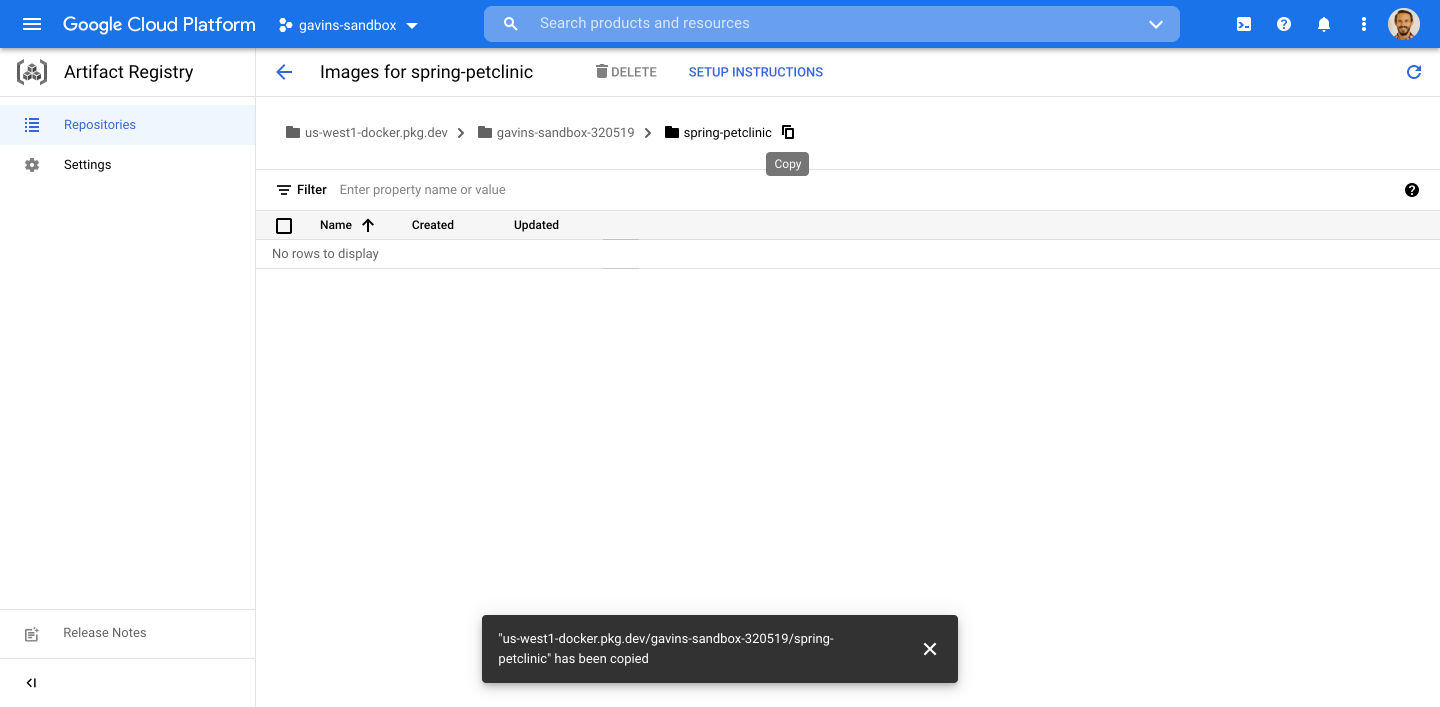Open the gavins-sandbox project selector dropdown
Image resolution: width=1440 pixels, height=707 pixels.
[x=348, y=25]
